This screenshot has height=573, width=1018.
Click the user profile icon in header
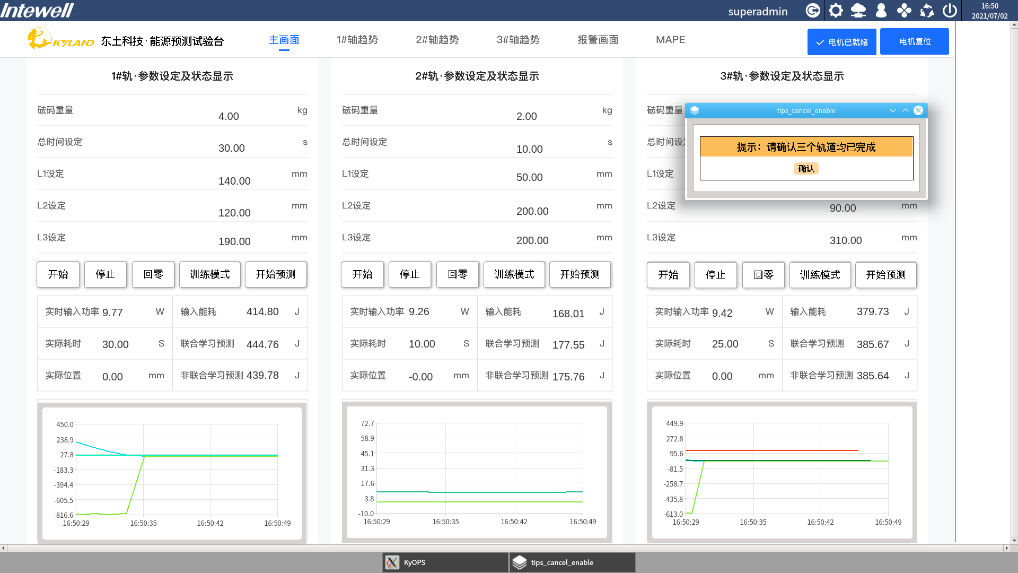[881, 10]
